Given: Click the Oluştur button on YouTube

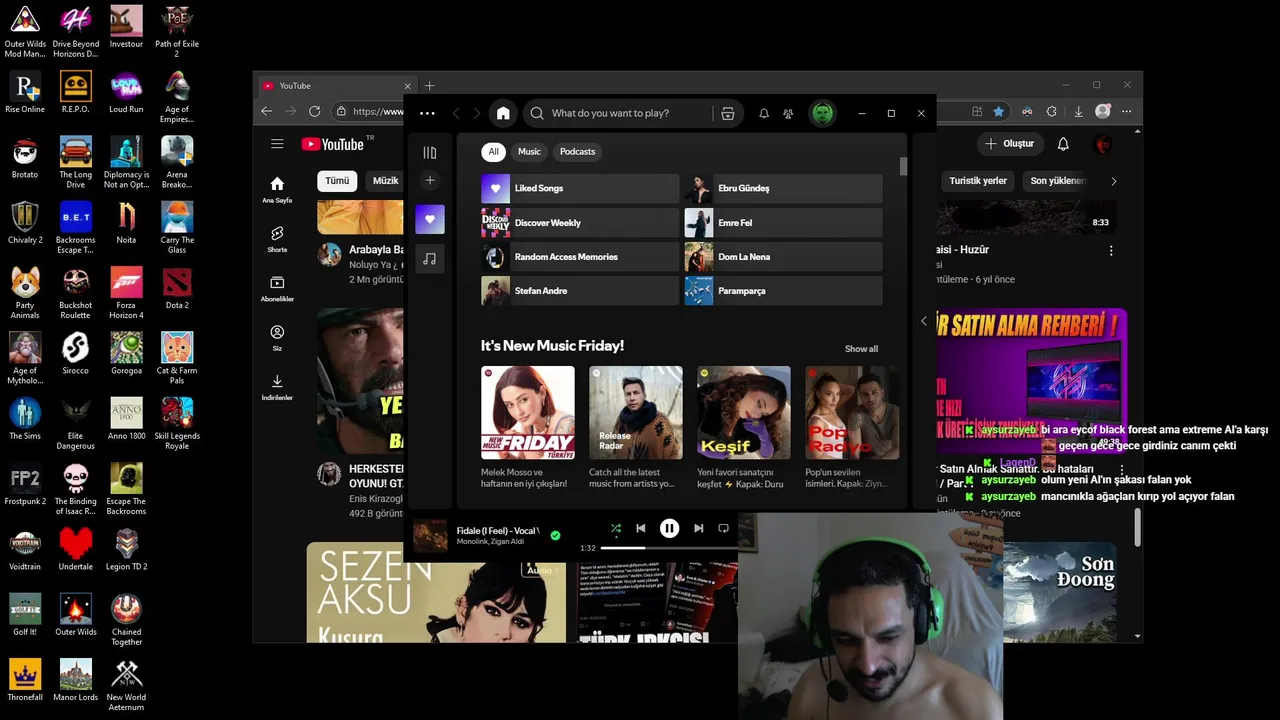Looking at the screenshot, I should pyautogui.click(x=1009, y=144).
